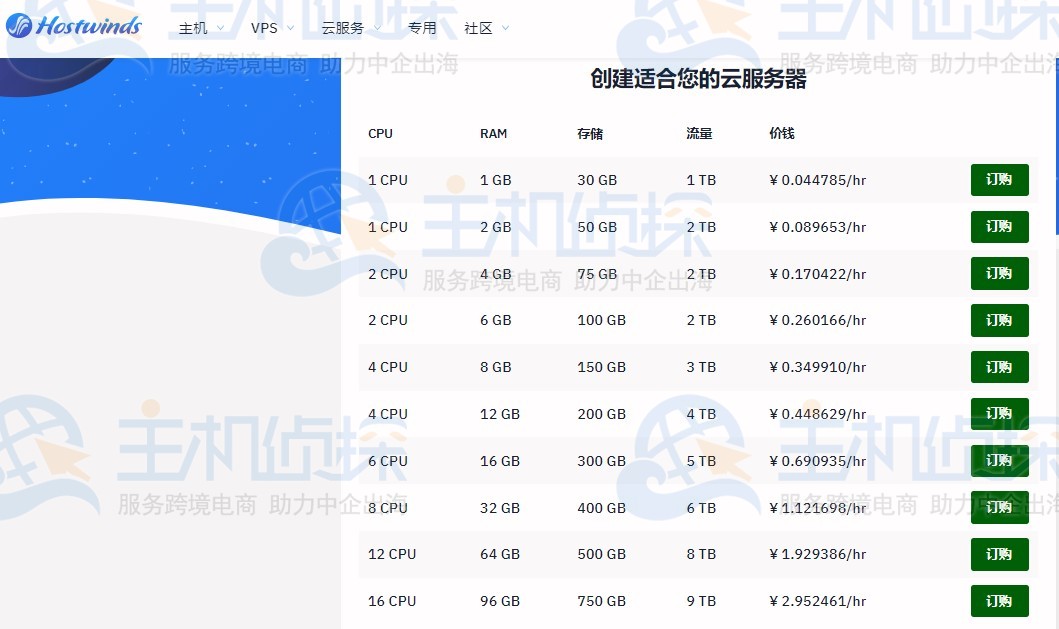Order the 16 CPU 750 GB plan via 订购
The width and height of the screenshot is (1059, 629).
pos(999,601)
